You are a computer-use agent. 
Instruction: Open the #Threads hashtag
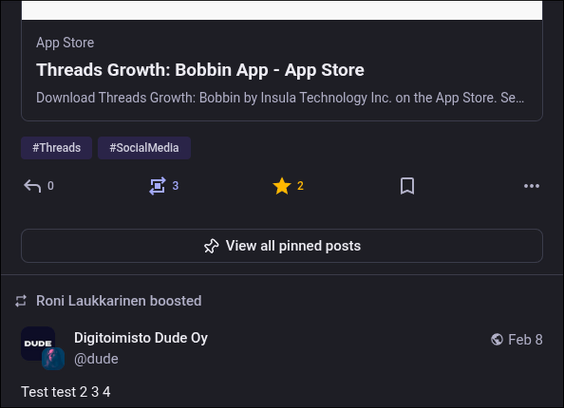click(56, 148)
